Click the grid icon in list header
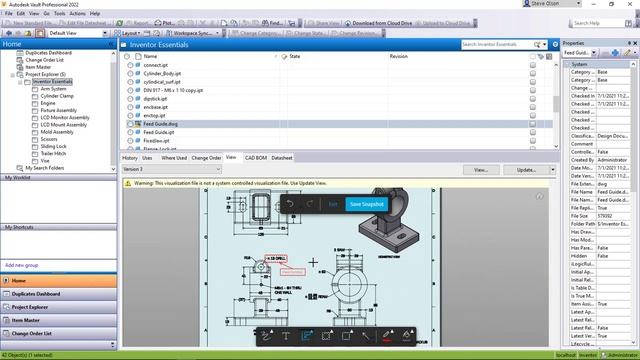 point(549,56)
